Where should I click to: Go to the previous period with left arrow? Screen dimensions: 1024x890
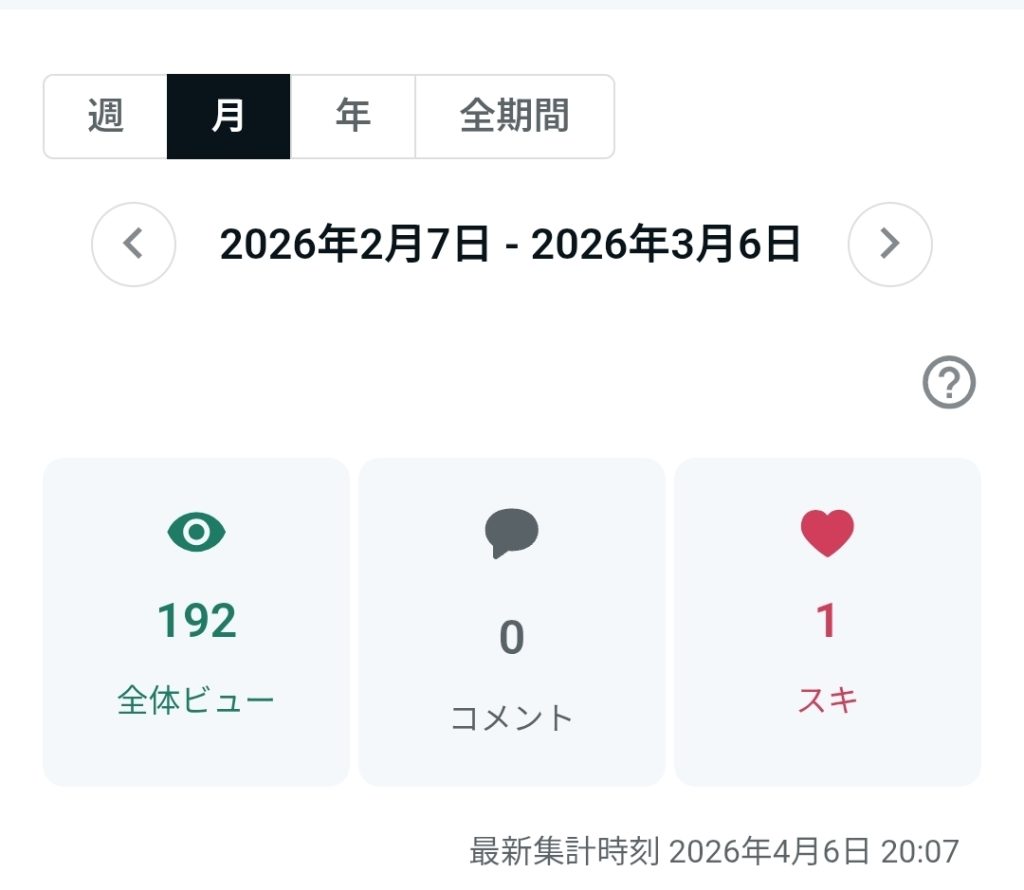tap(134, 244)
